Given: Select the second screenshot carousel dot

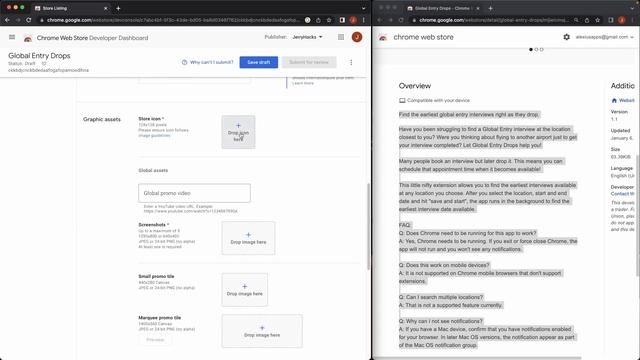Looking at the screenshot, I should [x=536, y=49].
